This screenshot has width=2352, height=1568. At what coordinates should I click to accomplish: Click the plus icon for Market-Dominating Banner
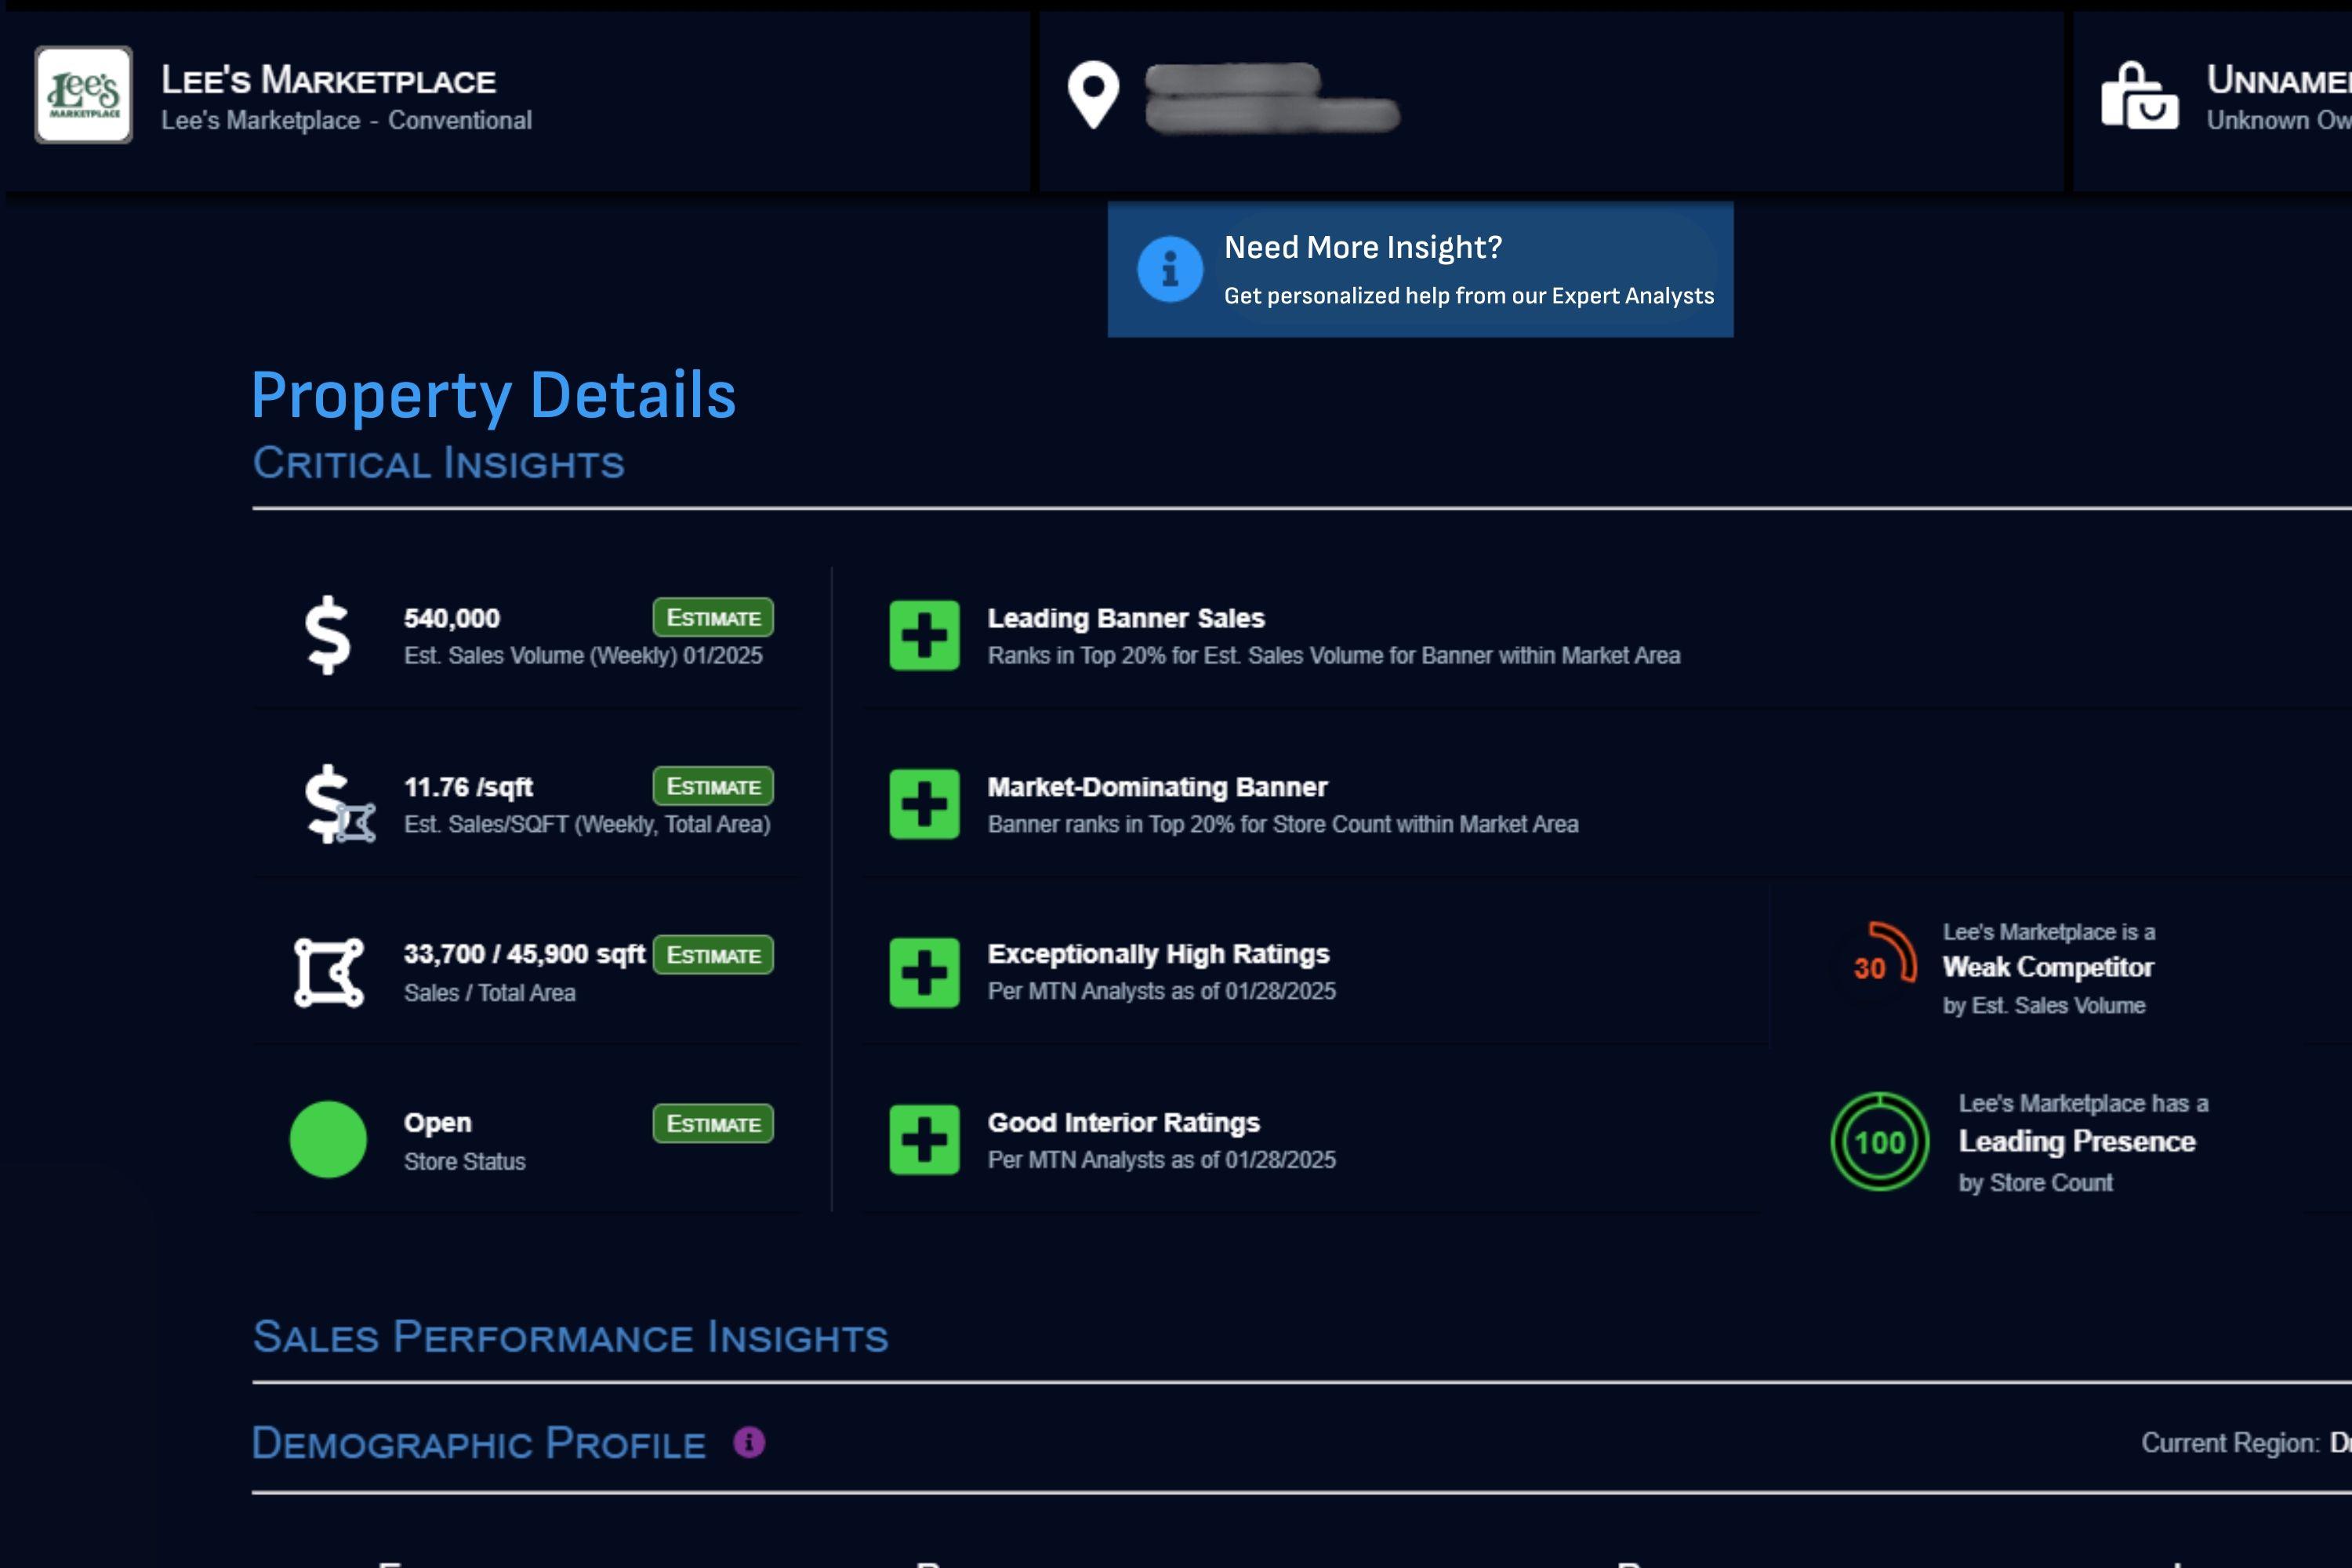click(x=924, y=804)
